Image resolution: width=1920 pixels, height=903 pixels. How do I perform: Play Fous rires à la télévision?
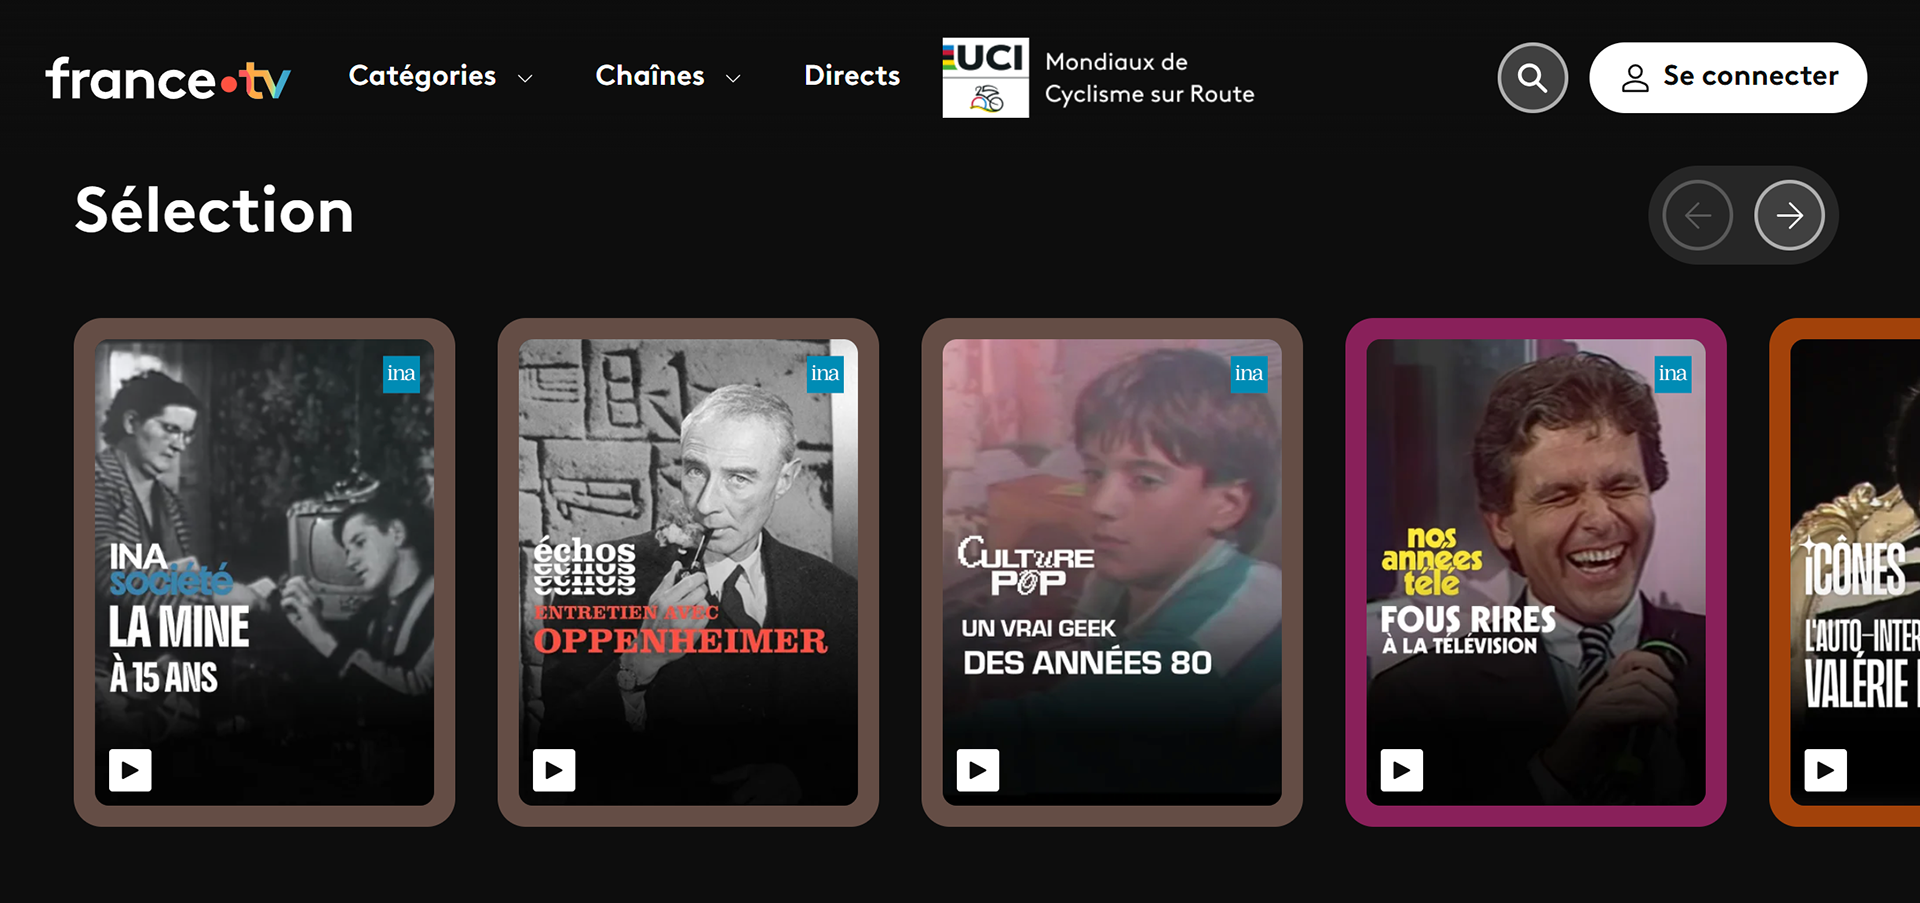[x=1402, y=770]
